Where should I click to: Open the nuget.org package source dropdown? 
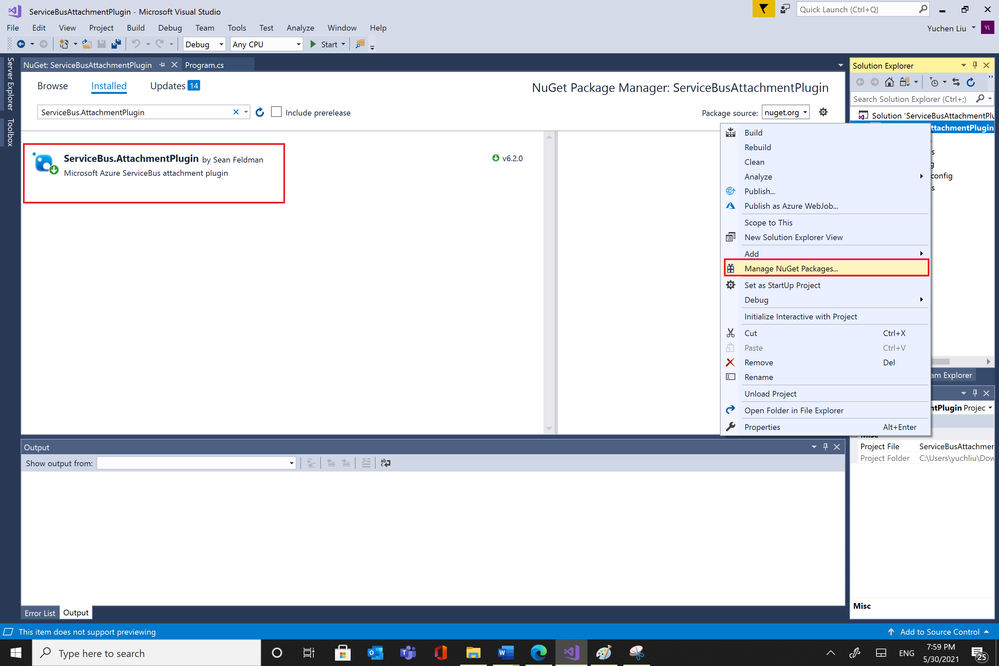[786, 112]
